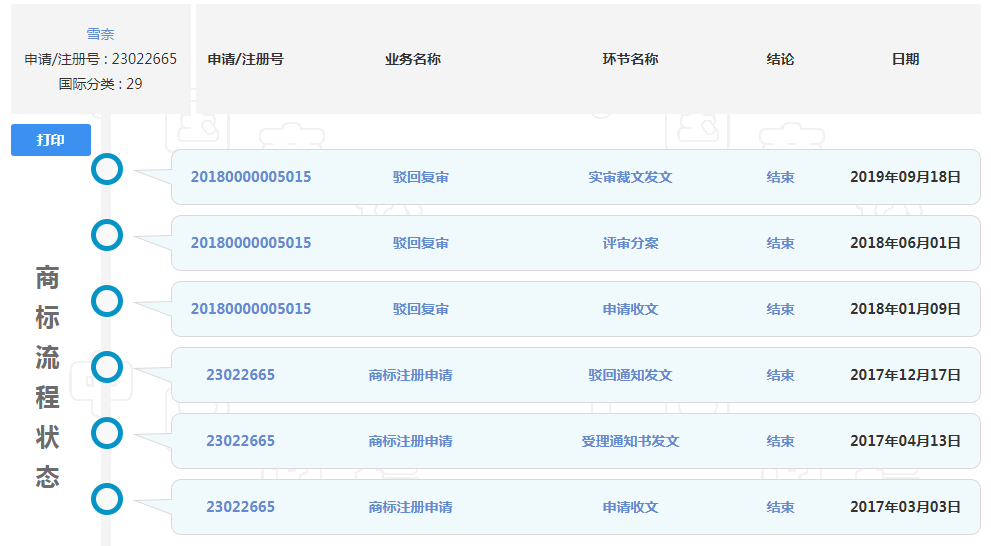Click the 打印 print button
Screen dimensions: 991x546
point(51,140)
